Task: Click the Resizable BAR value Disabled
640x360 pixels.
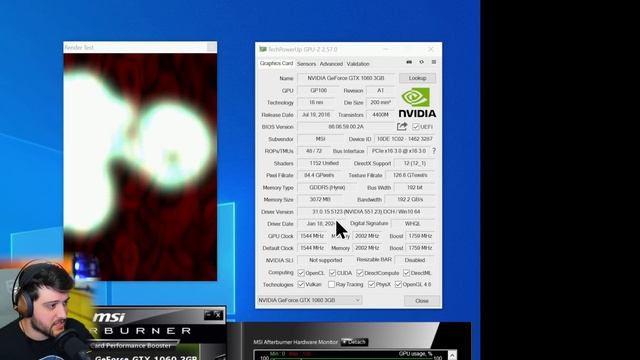Action: (415, 260)
